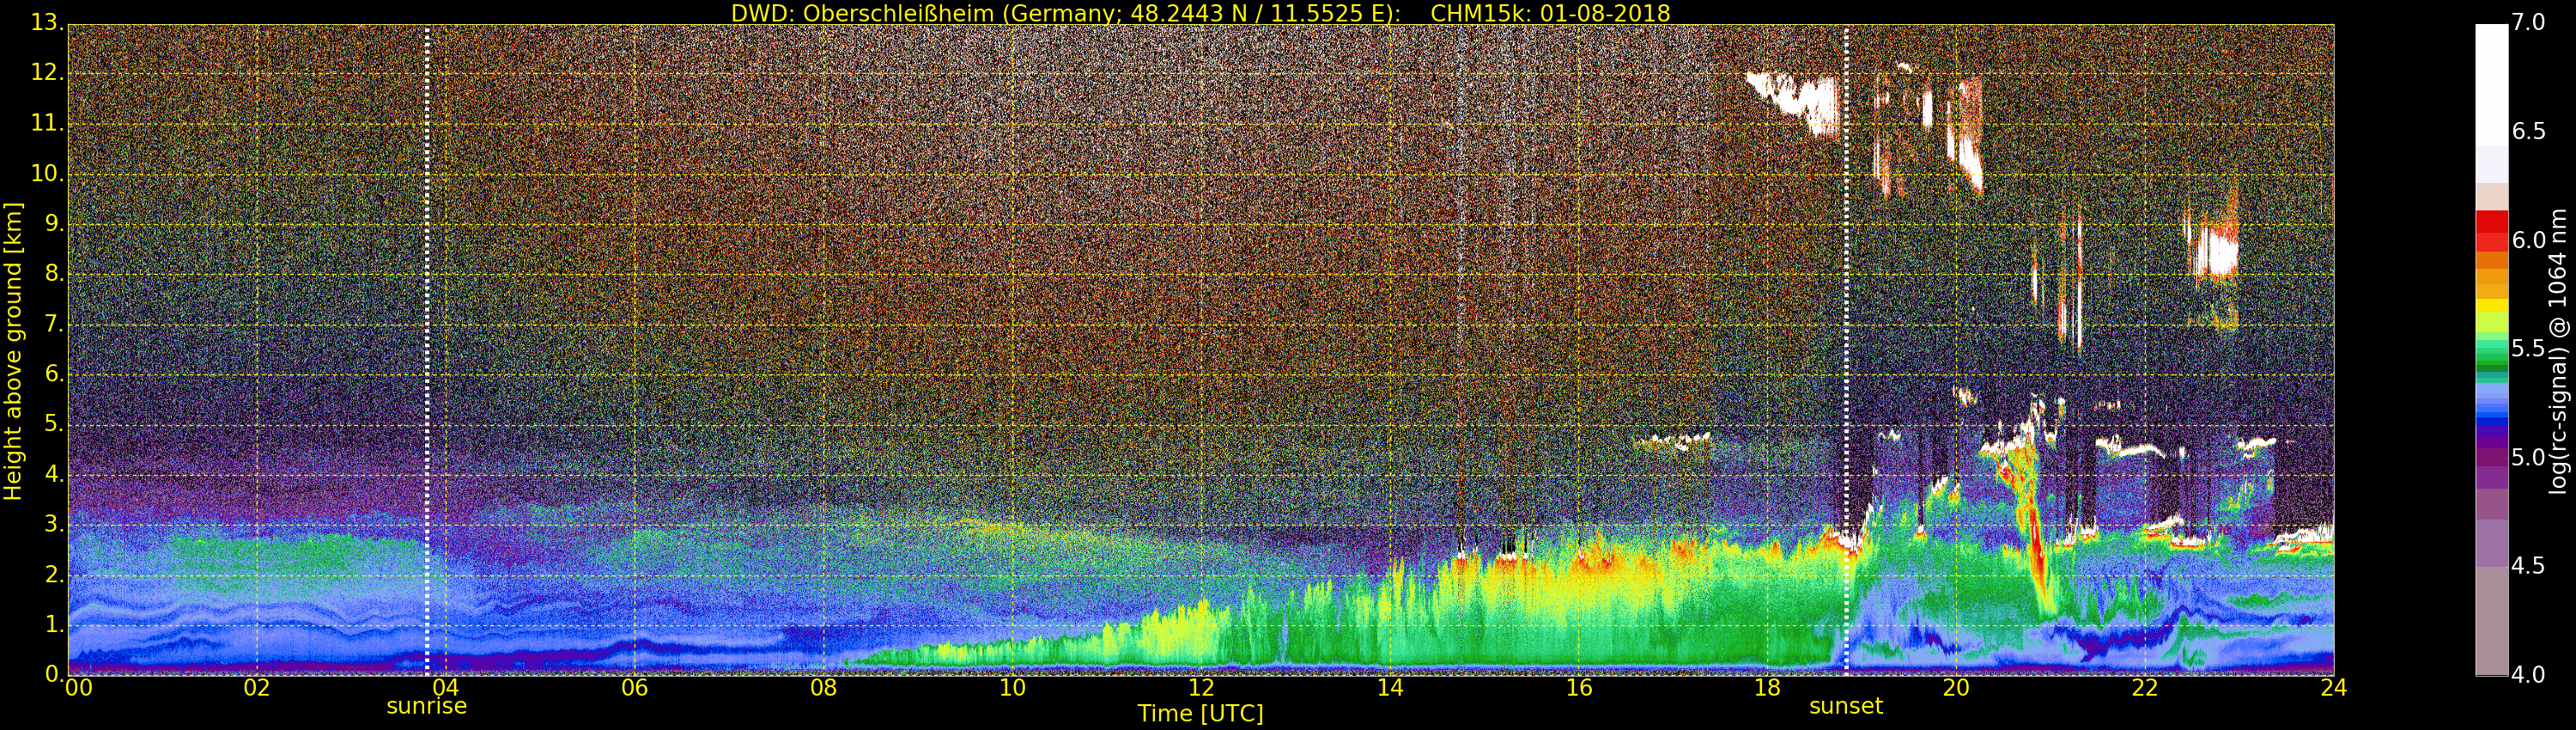Click the '5.' tick label on the height axis

point(53,424)
